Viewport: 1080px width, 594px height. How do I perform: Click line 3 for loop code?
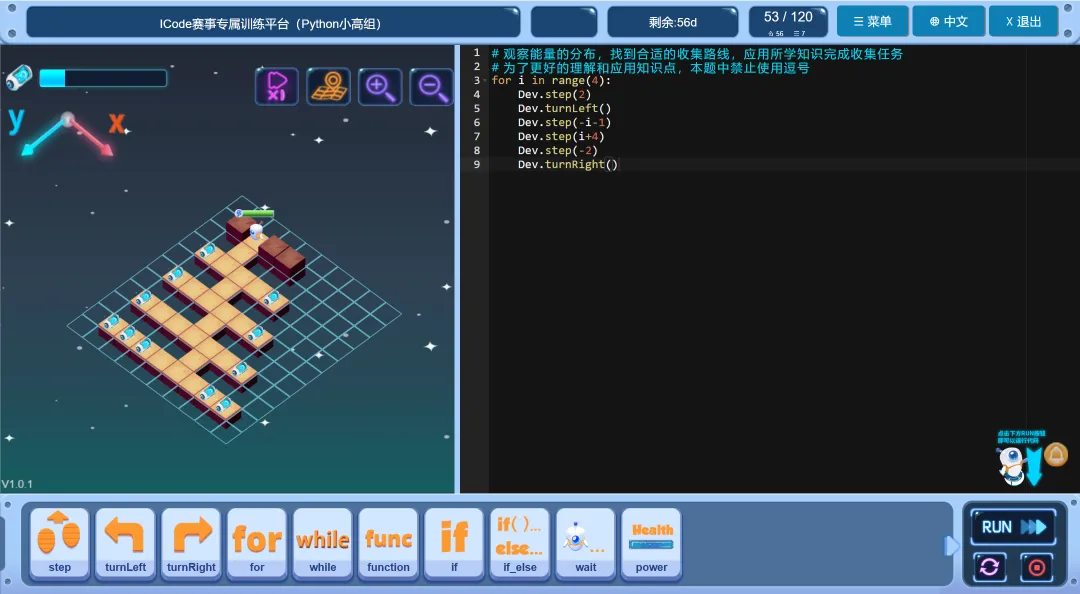[551, 81]
